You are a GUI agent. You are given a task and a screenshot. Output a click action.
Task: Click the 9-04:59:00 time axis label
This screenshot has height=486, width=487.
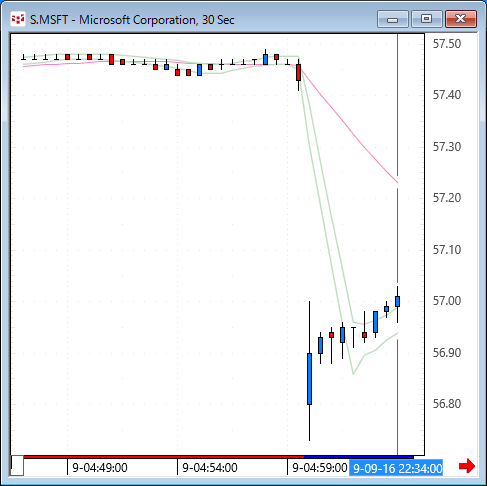point(320,468)
